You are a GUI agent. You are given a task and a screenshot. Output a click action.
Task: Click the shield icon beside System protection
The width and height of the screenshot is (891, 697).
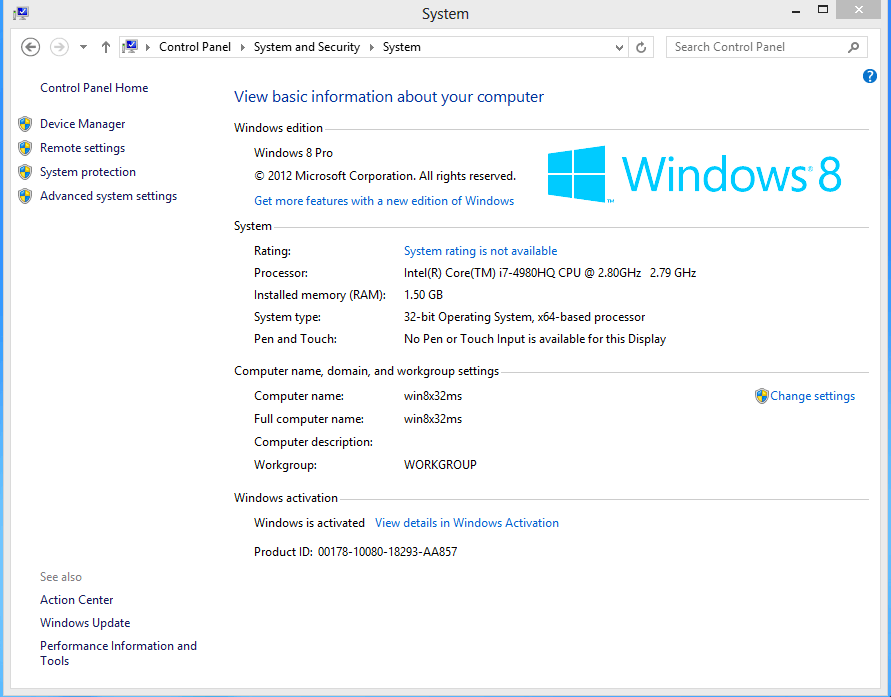(x=25, y=172)
